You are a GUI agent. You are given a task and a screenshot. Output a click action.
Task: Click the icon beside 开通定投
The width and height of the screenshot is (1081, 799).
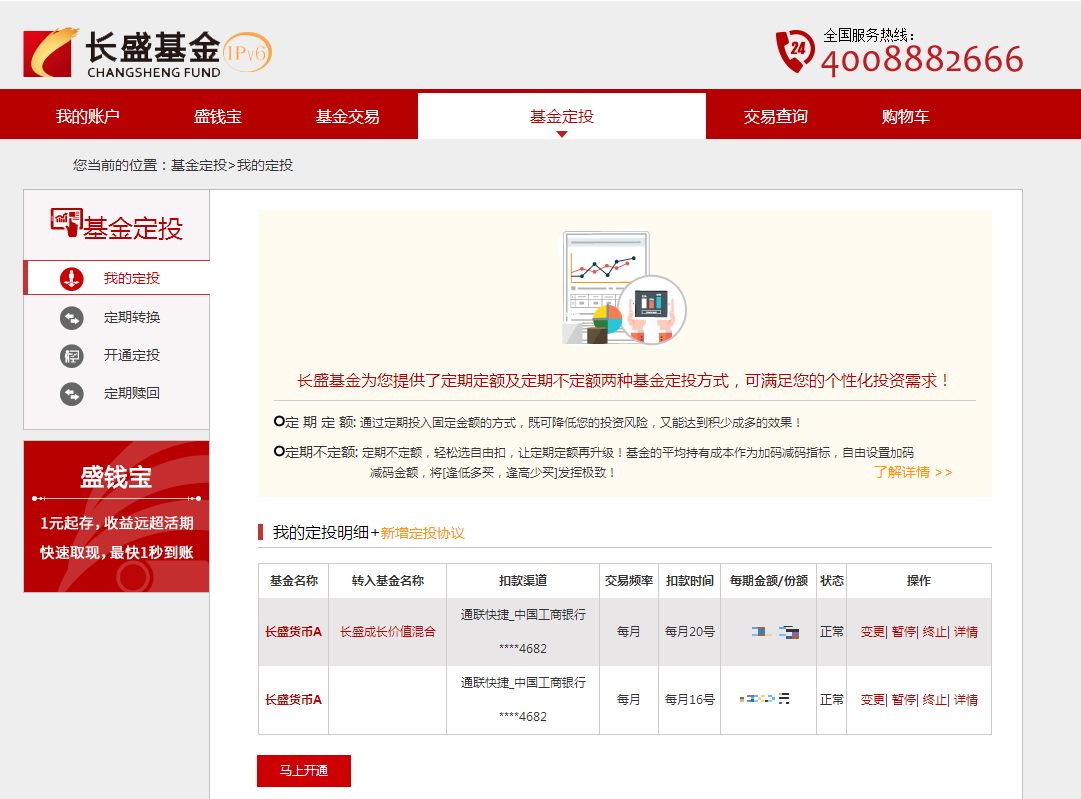point(72,356)
